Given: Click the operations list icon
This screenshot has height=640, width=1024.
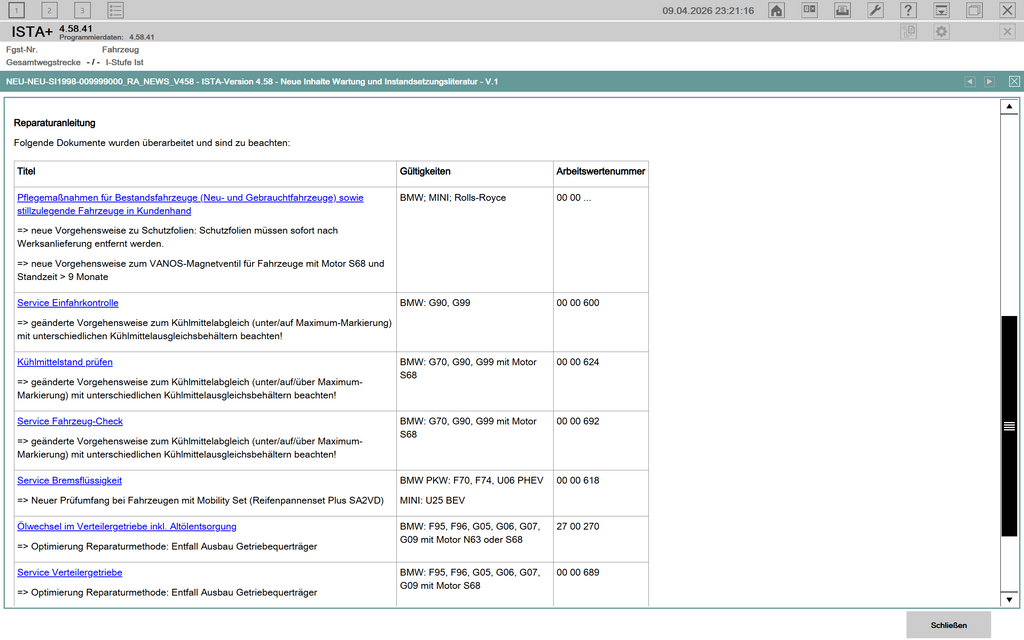Looking at the screenshot, I should point(116,10).
